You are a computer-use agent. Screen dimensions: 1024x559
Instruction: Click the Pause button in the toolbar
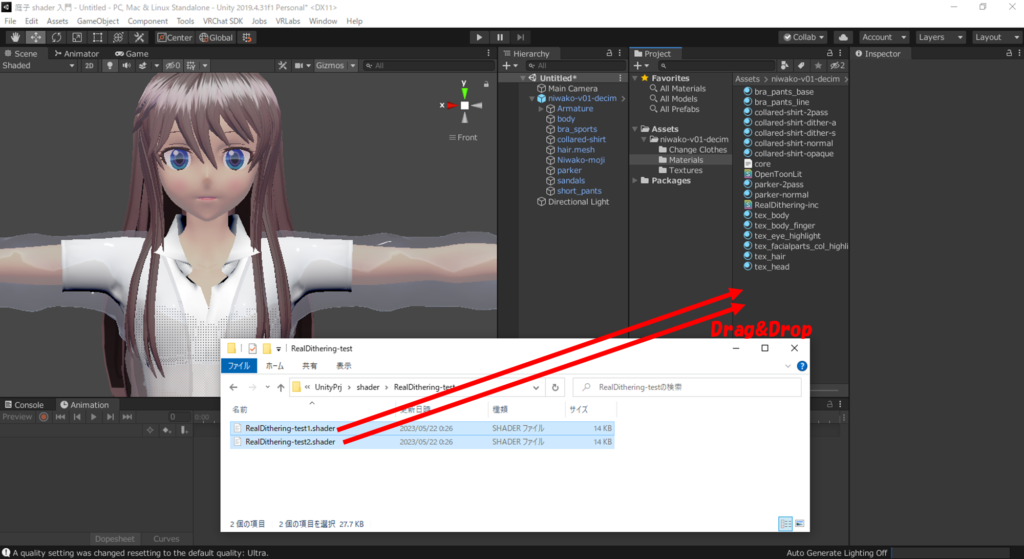(500, 37)
